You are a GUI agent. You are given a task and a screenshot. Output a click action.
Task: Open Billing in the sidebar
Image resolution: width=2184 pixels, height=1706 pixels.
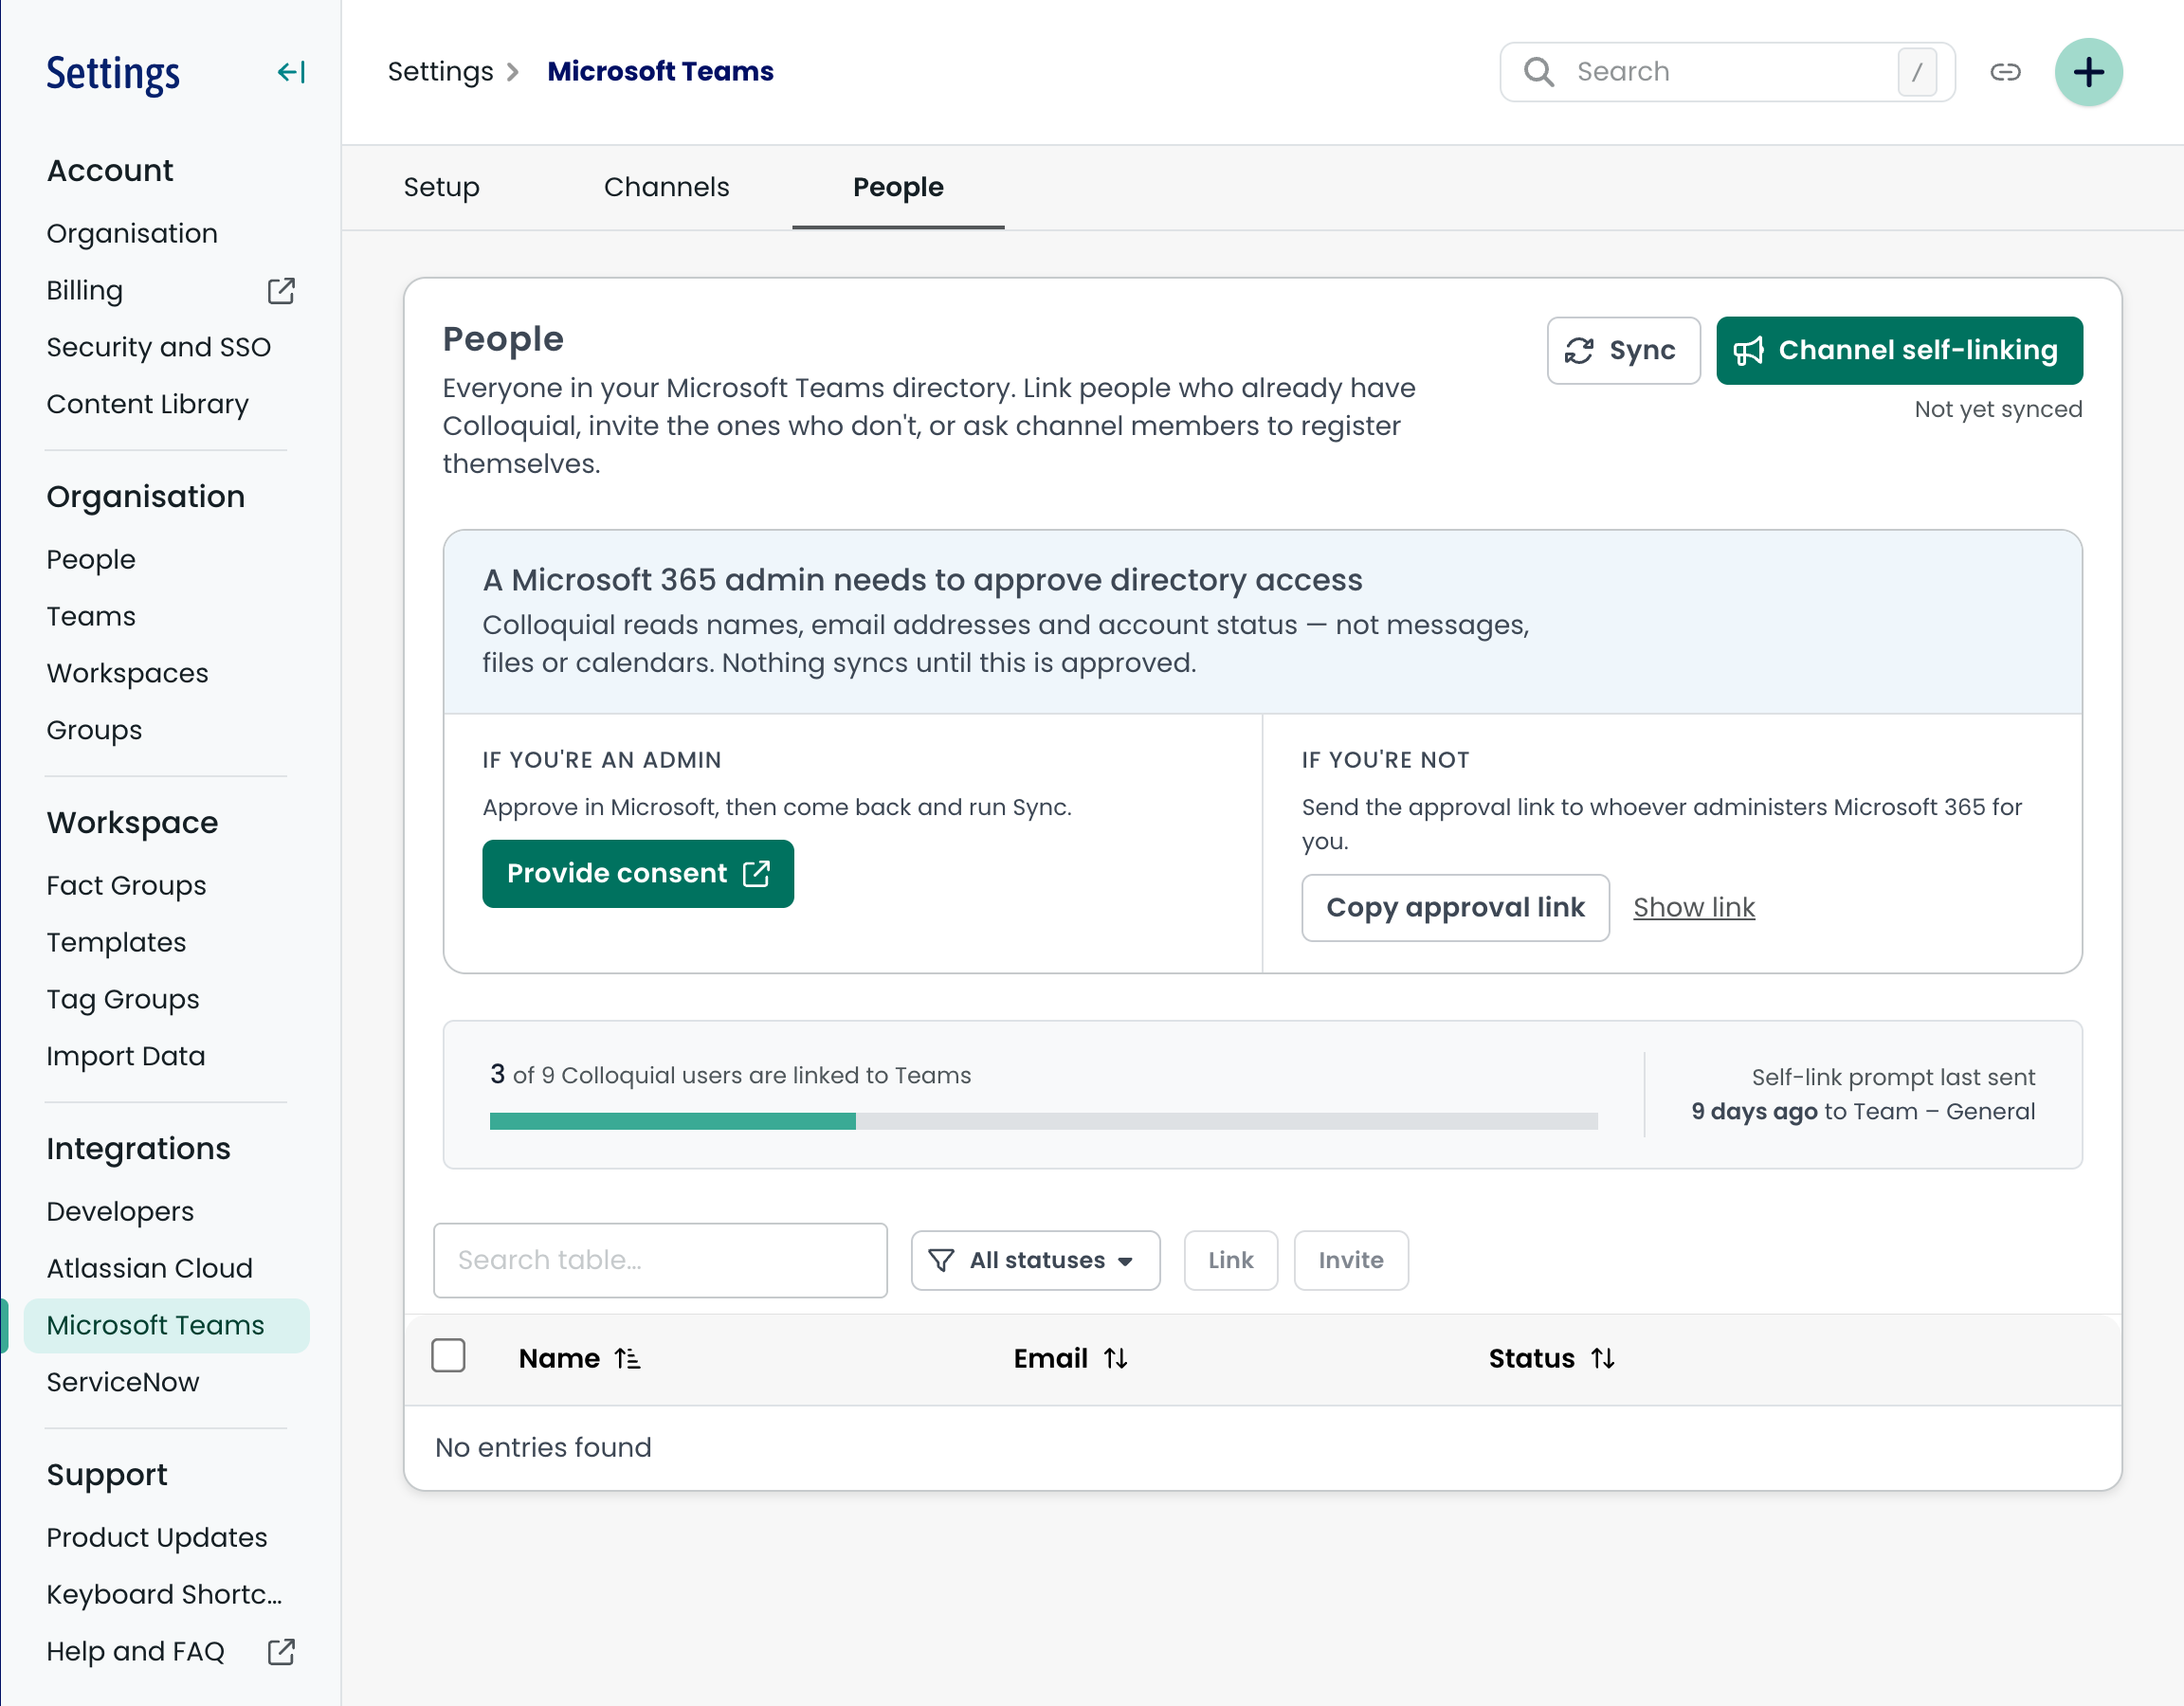(84, 291)
